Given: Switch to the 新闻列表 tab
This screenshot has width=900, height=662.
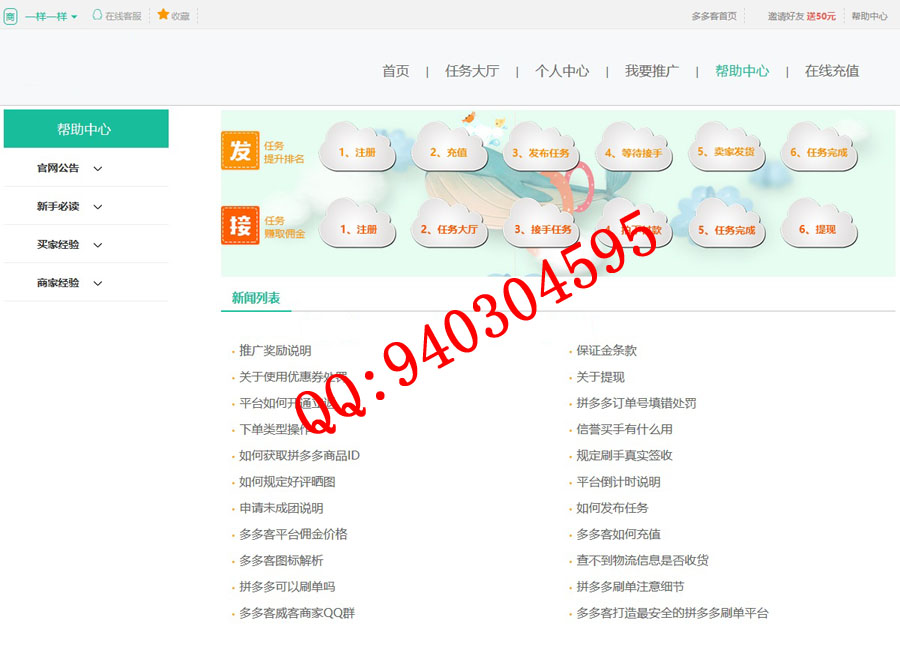Looking at the screenshot, I should click(256, 297).
